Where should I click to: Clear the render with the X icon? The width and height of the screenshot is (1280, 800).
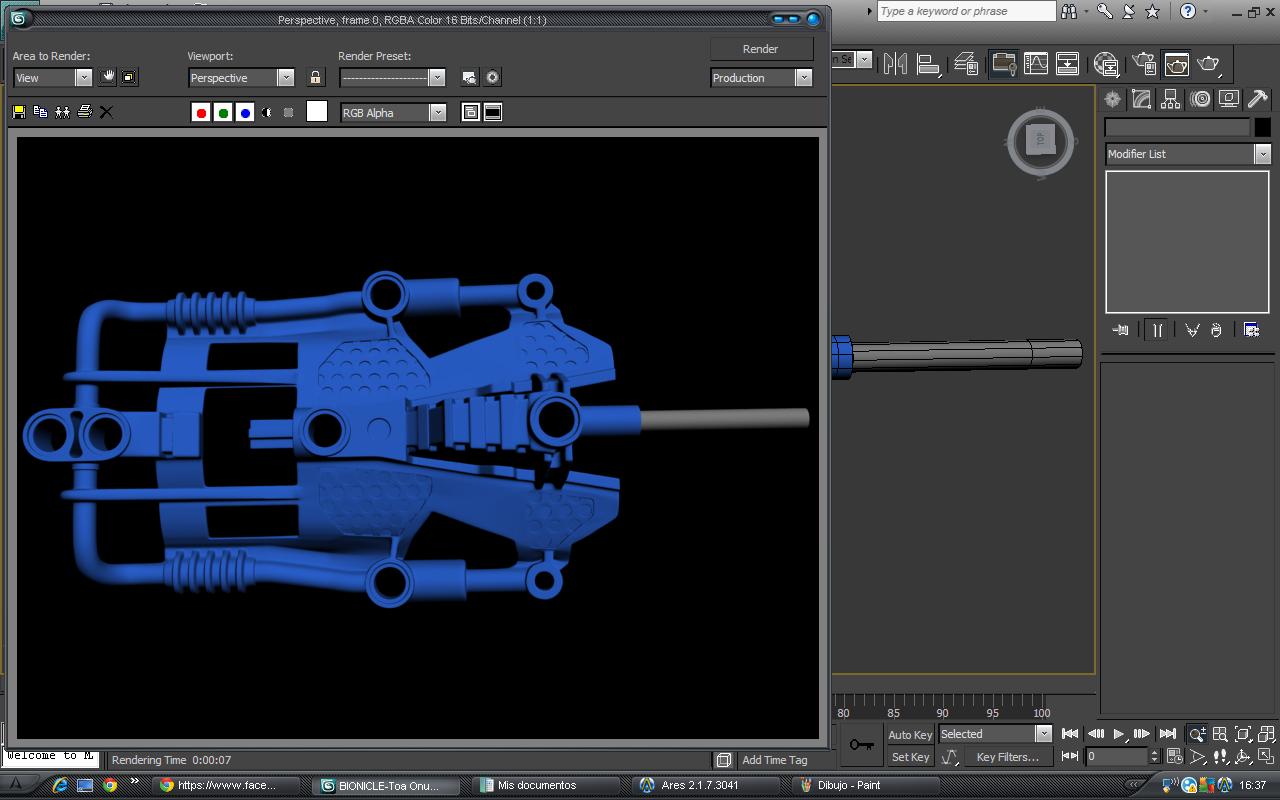[x=107, y=112]
